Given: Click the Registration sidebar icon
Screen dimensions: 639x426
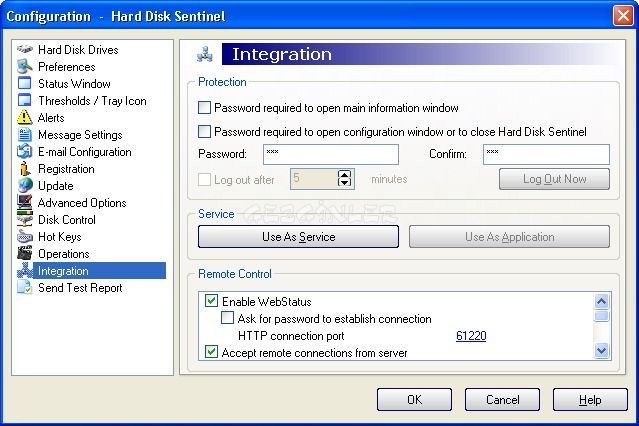Looking at the screenshot, I should point(24,168).
